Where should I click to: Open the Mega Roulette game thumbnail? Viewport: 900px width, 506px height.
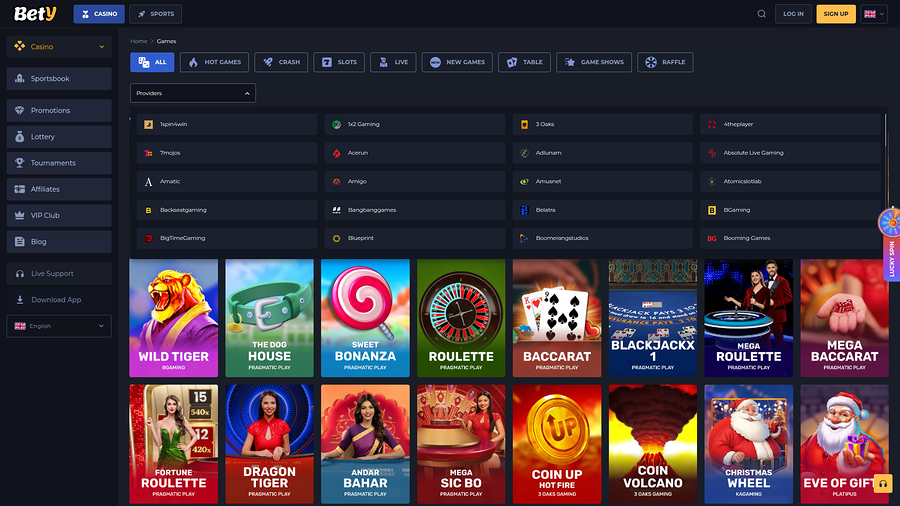pyautogui.click(x=749, y=318)
